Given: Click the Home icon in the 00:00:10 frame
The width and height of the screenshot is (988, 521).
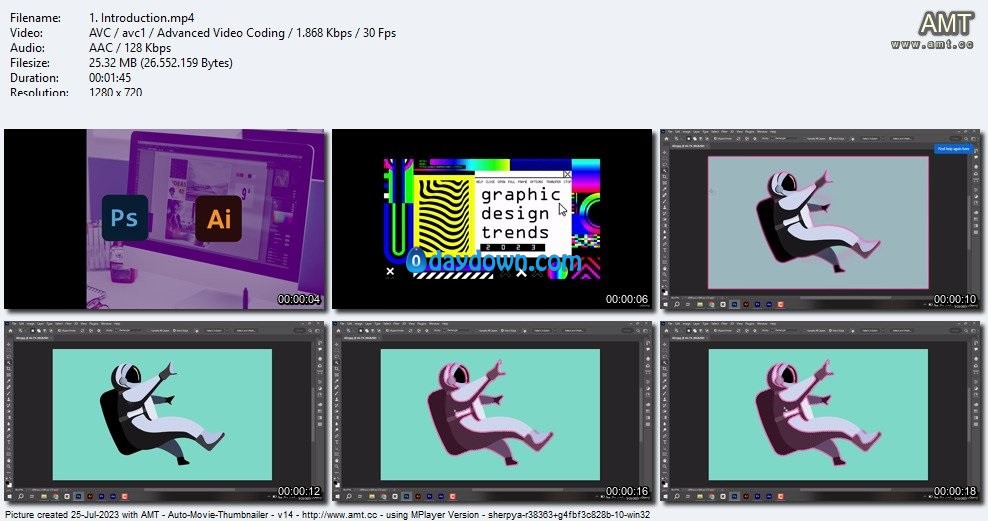Looking at the screenshot, I should (667, 139).
